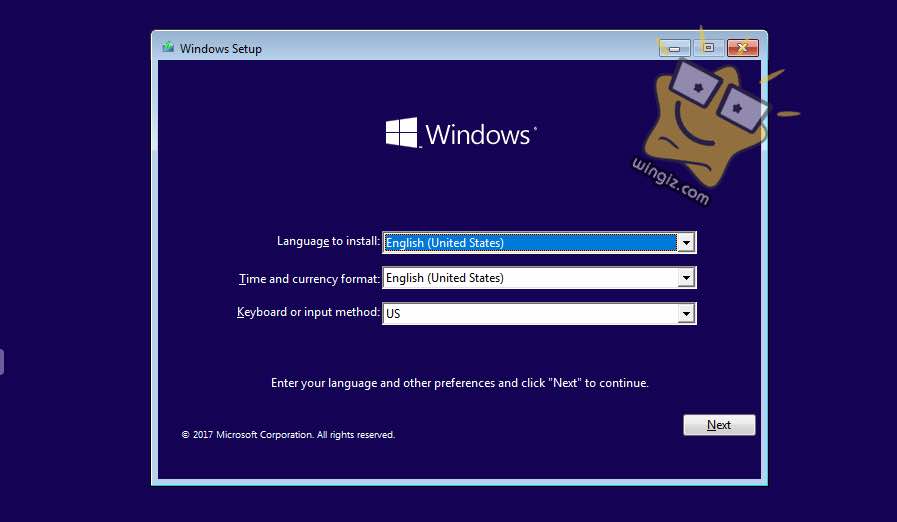Click the "Windows Setup" title text
This screenshot has width=897, height=522.
point(221,49)
